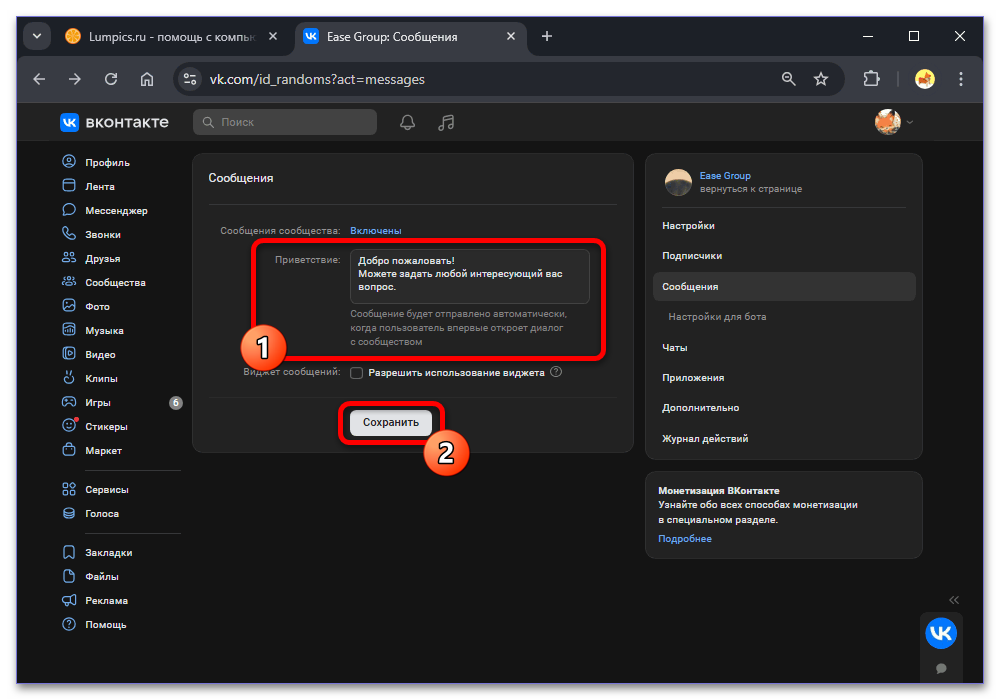Collapse side panel with double chevron
Viewport: 1000px width, 700px height.
(x=953, y=600)
